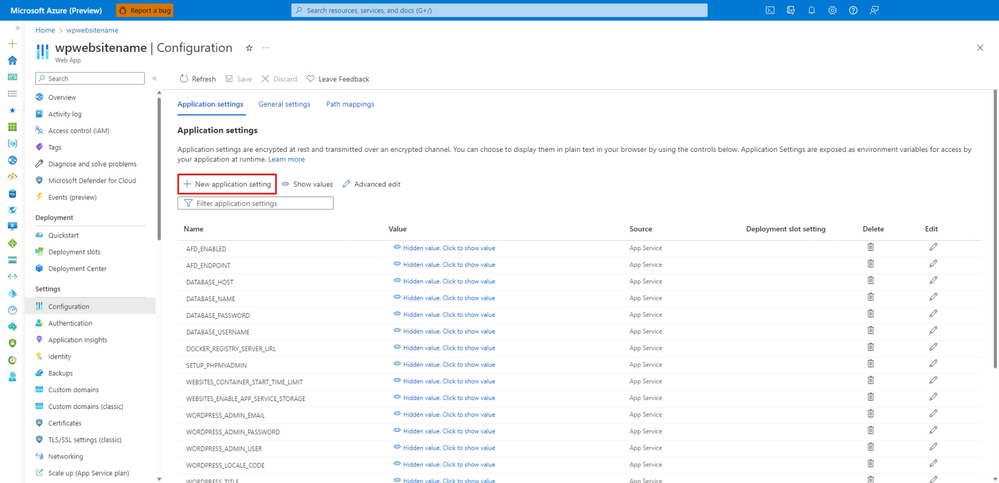999x483 pixels.
Task: Switch to the General settings tab
Action: [x=284, y=104]
